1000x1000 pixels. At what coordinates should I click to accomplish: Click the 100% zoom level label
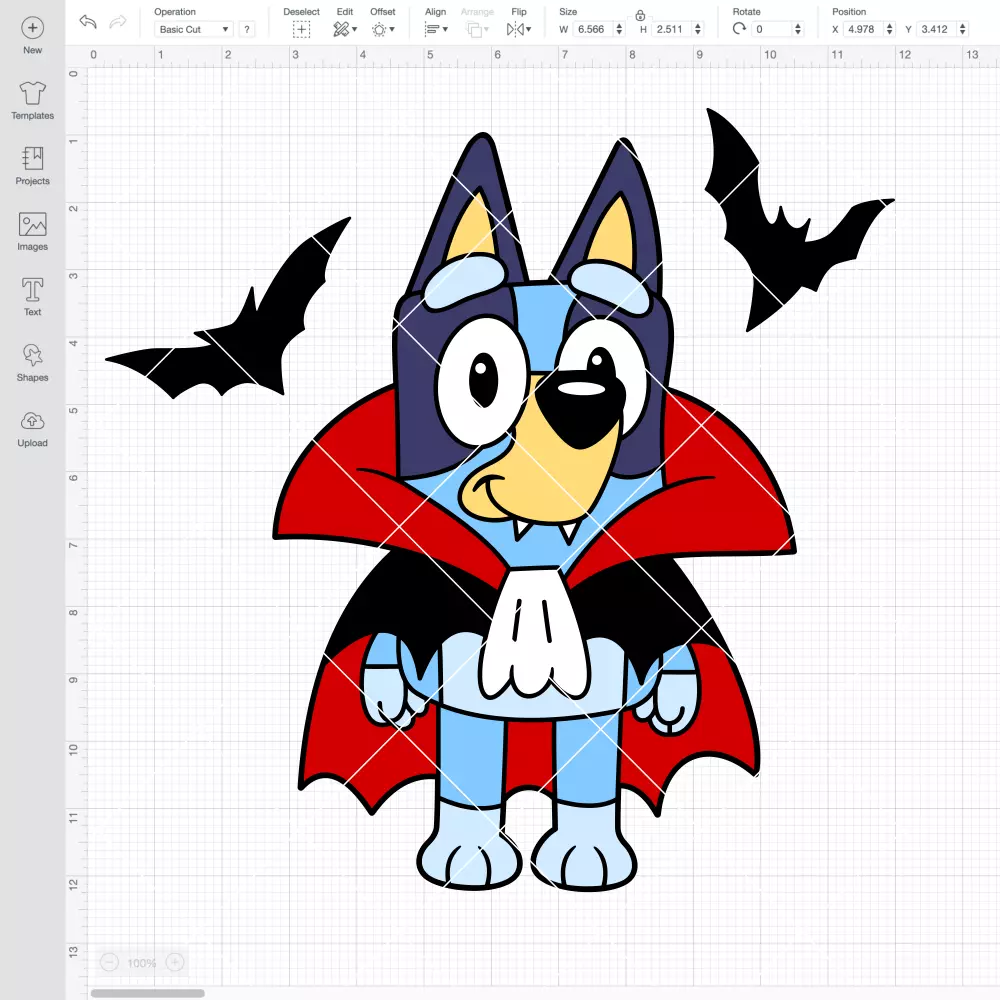point(142,963)
